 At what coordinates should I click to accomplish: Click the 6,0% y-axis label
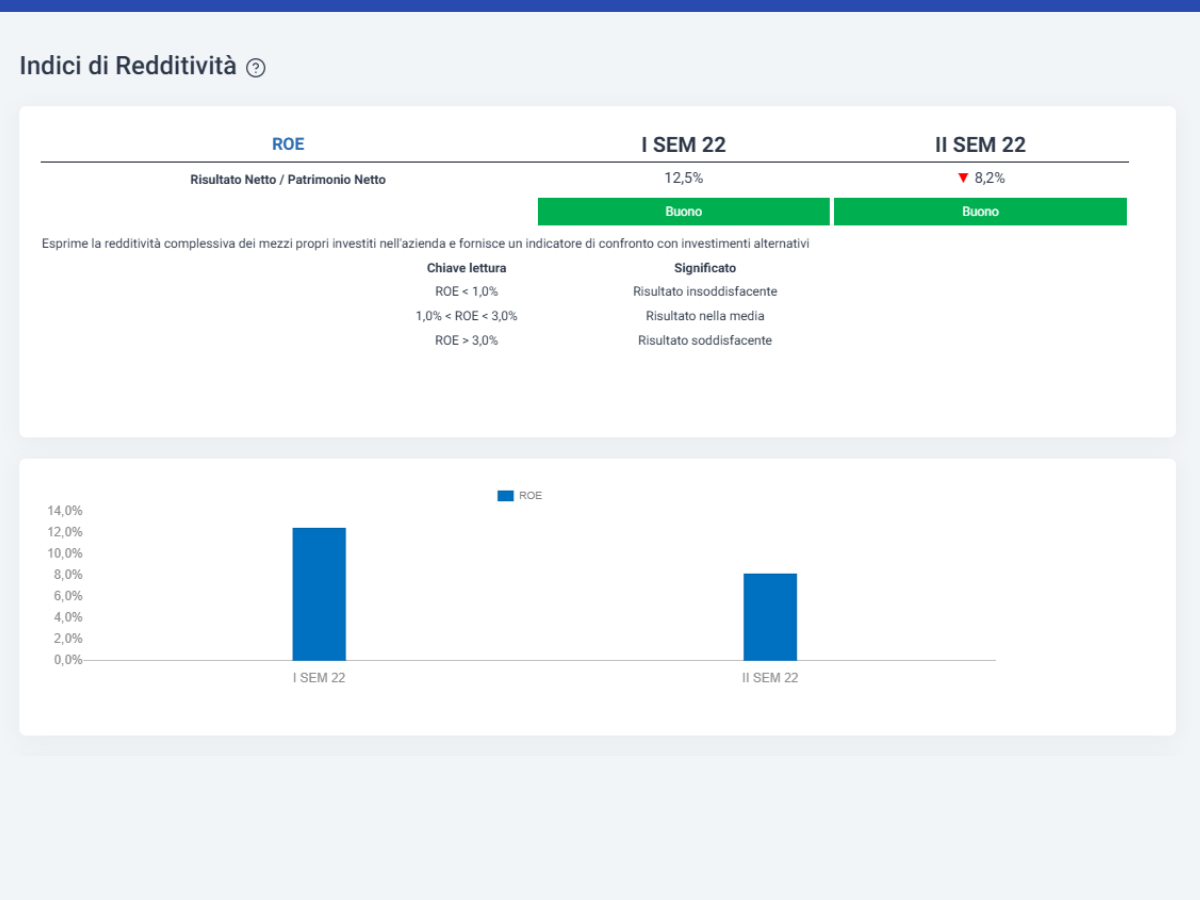(68, 596)
